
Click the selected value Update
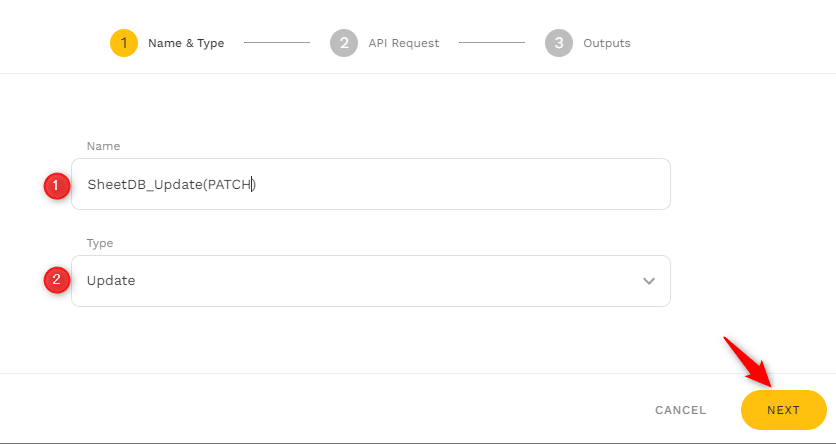[111, 281]
